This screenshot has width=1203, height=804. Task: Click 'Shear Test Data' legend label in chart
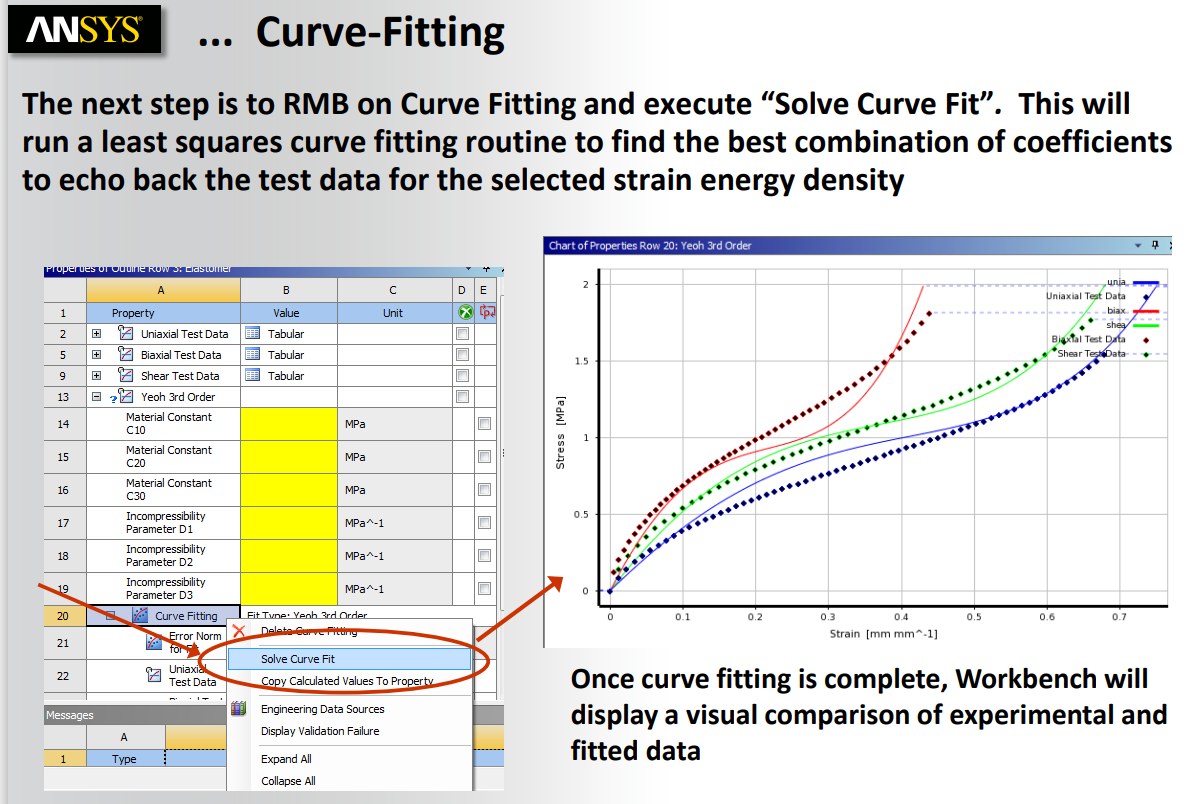[1092, 354]
